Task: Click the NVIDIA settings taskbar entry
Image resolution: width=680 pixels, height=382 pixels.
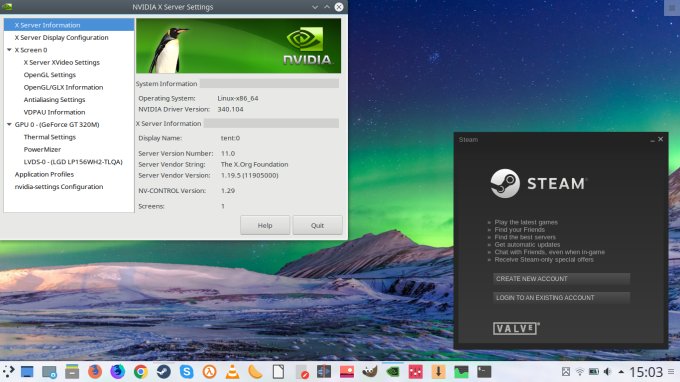Action: coord(393,372)
